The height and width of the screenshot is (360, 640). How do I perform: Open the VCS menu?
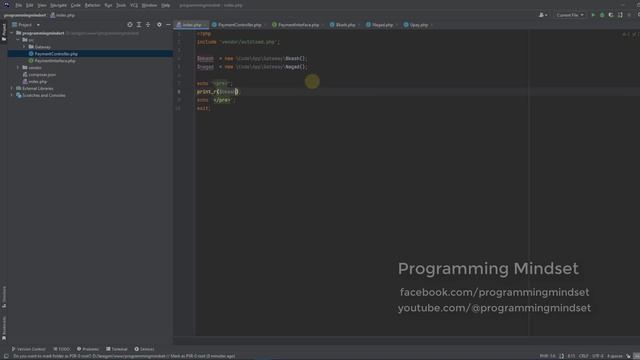pyautogui.click(x=134, y=5)
